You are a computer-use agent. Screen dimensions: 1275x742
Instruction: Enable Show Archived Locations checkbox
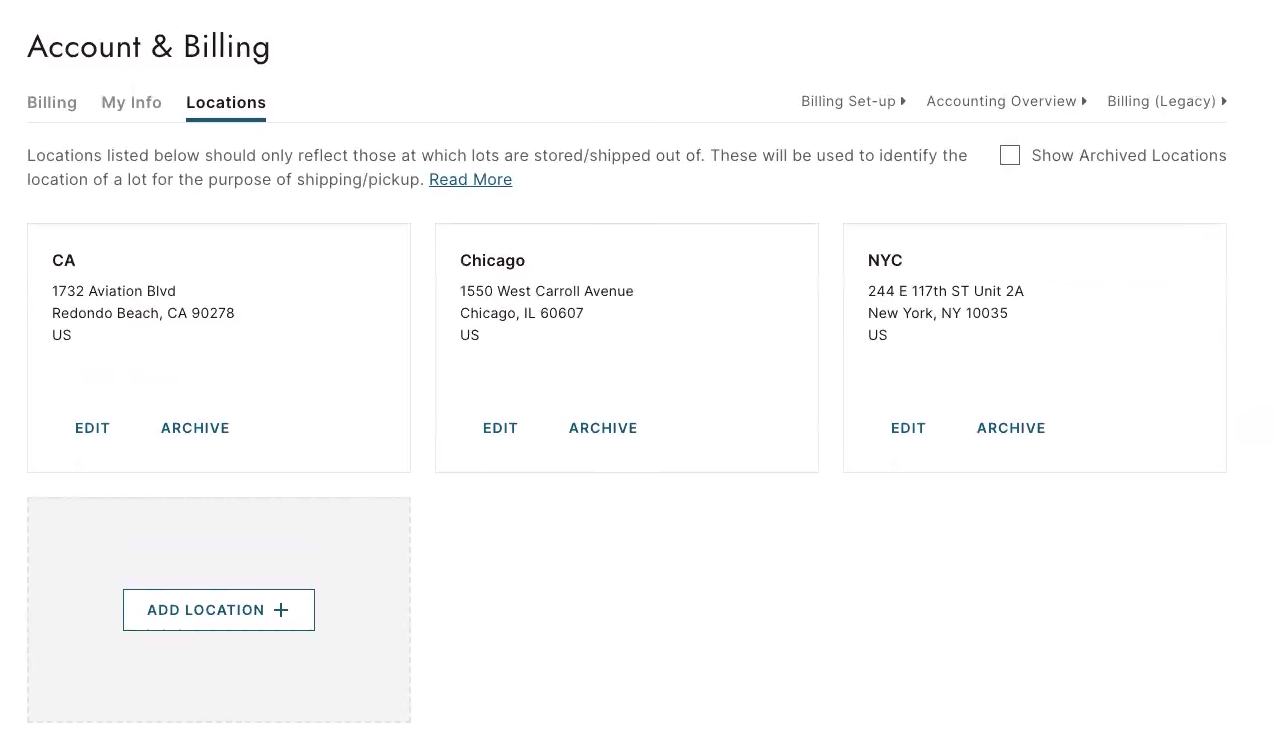[x=1010, y=155]
